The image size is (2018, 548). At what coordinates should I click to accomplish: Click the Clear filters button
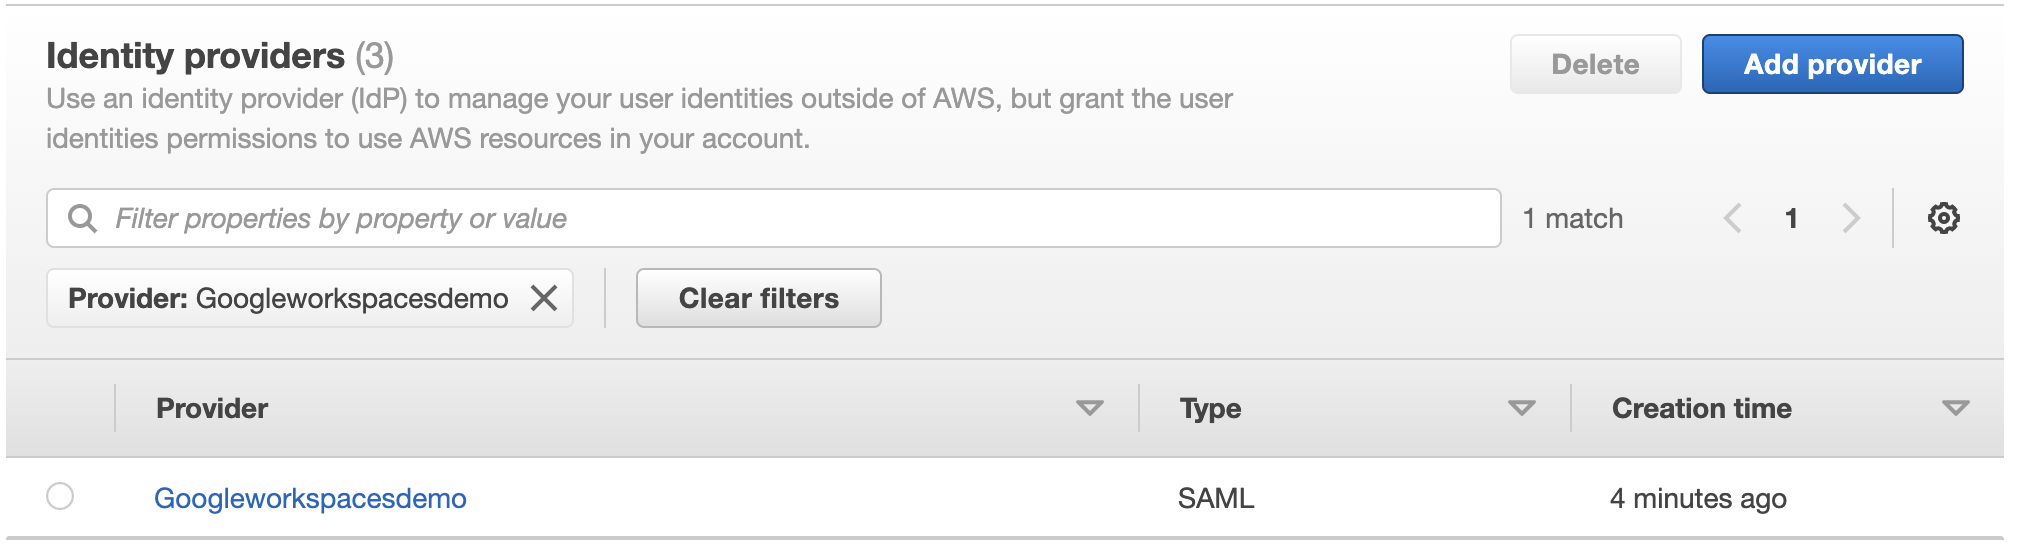pos(758,298)
